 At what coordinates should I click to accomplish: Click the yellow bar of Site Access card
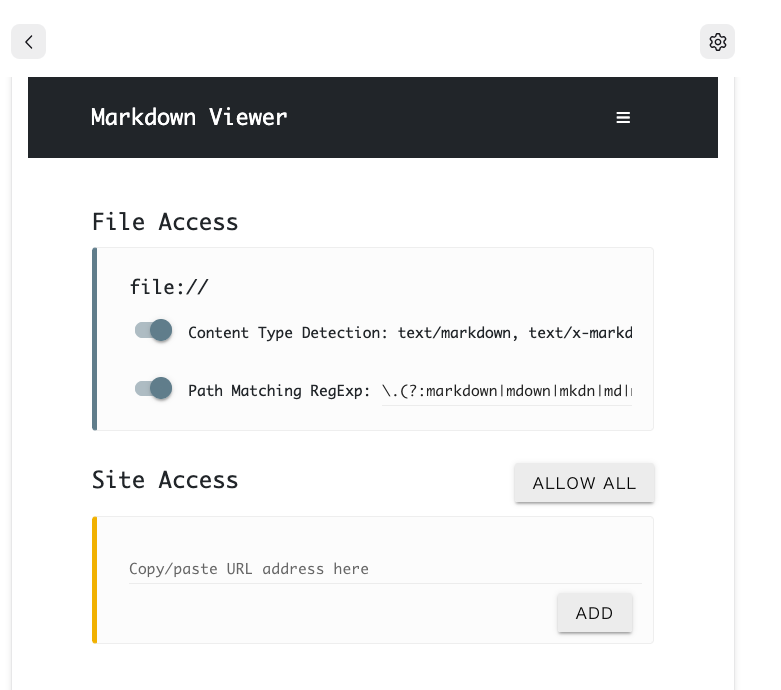pos(95,580)
